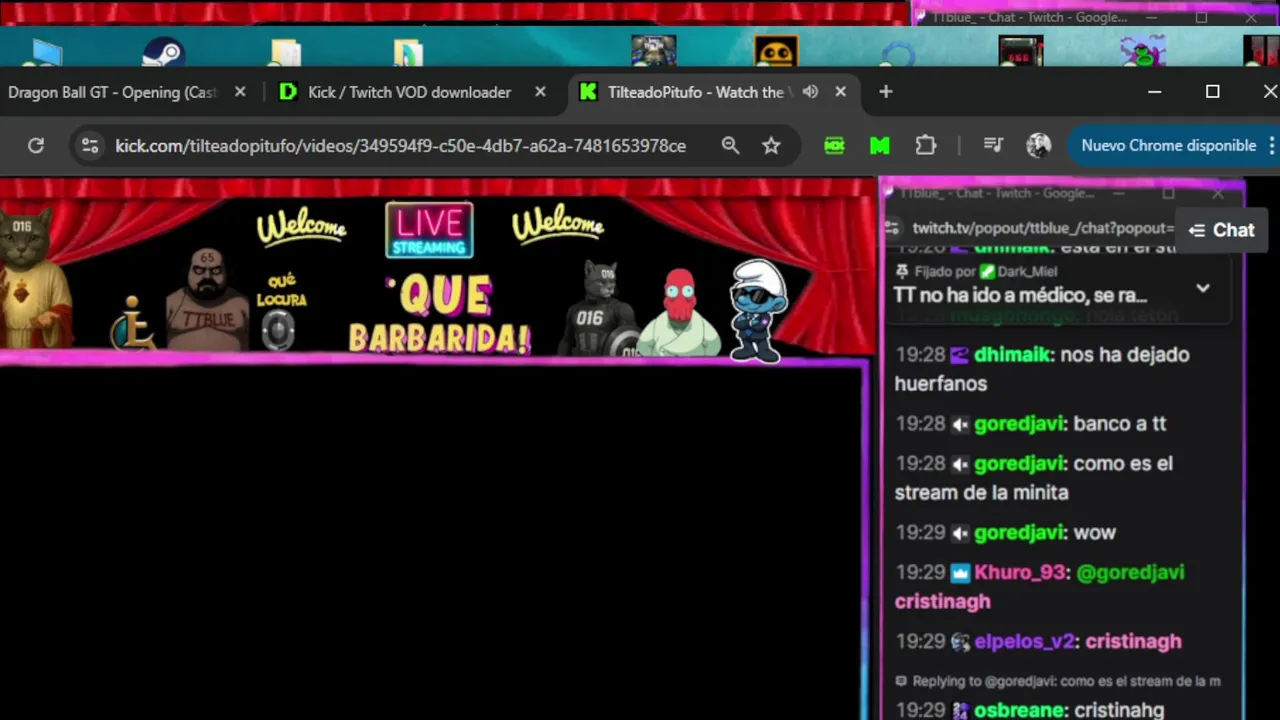Image resolution: width=1280 pixels, height=720 pixels.
Task: Click elpelos_v2's chat badge
Action: [960, 642]
